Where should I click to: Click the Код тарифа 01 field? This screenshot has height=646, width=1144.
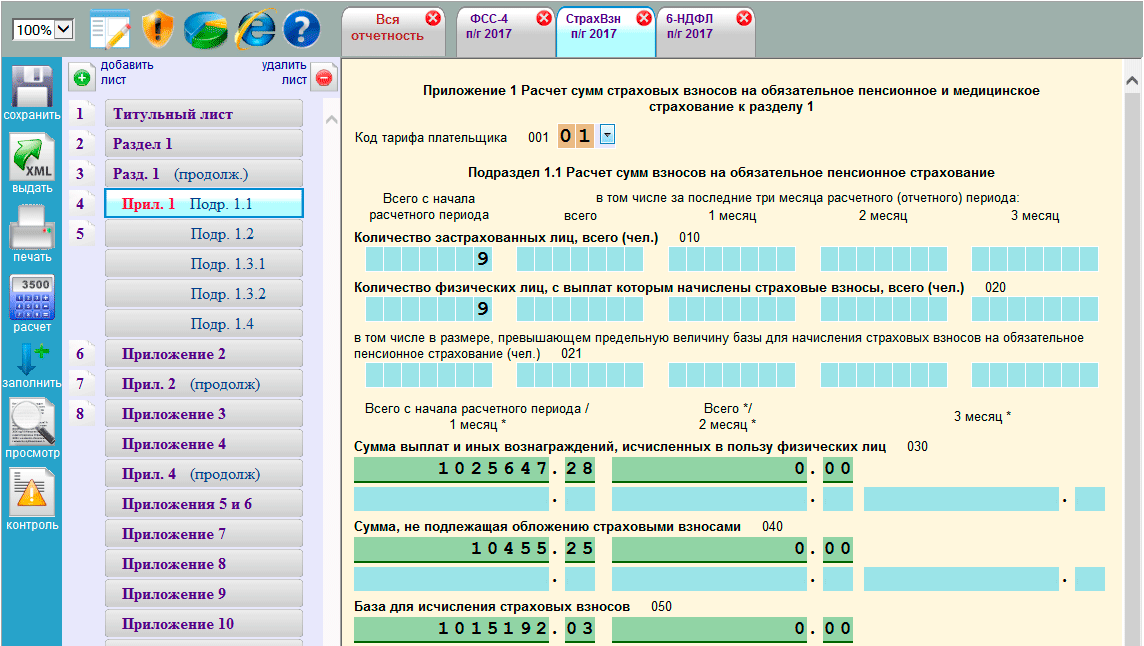576,136
